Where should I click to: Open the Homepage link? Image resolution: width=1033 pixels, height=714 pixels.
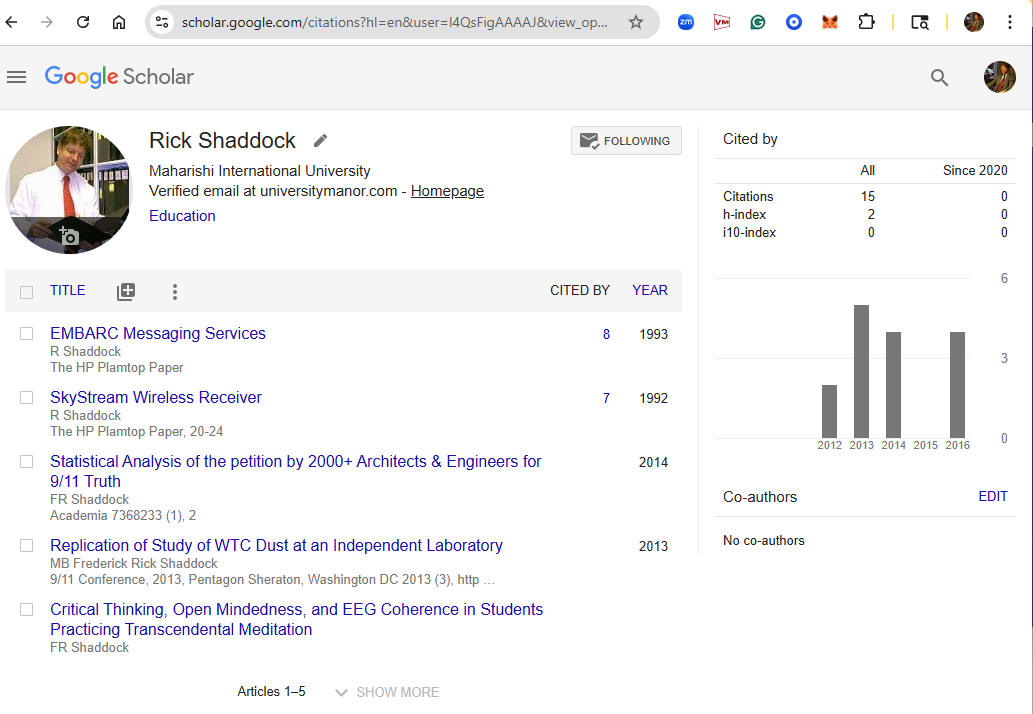[447, 191]
